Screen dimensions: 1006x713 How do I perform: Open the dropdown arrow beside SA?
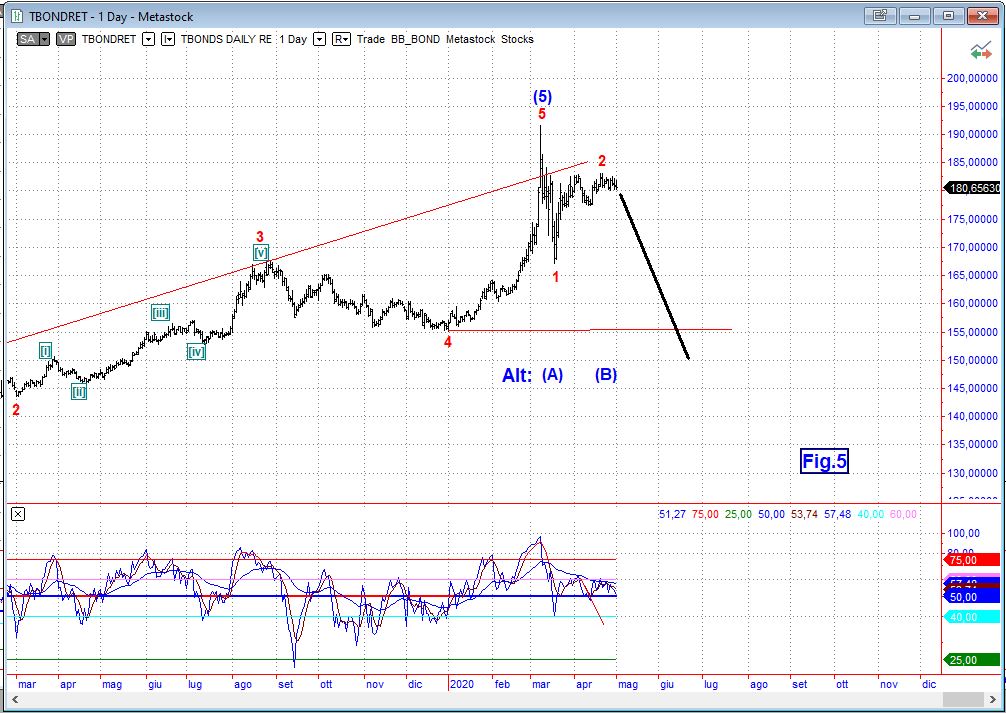click(44, 39)
